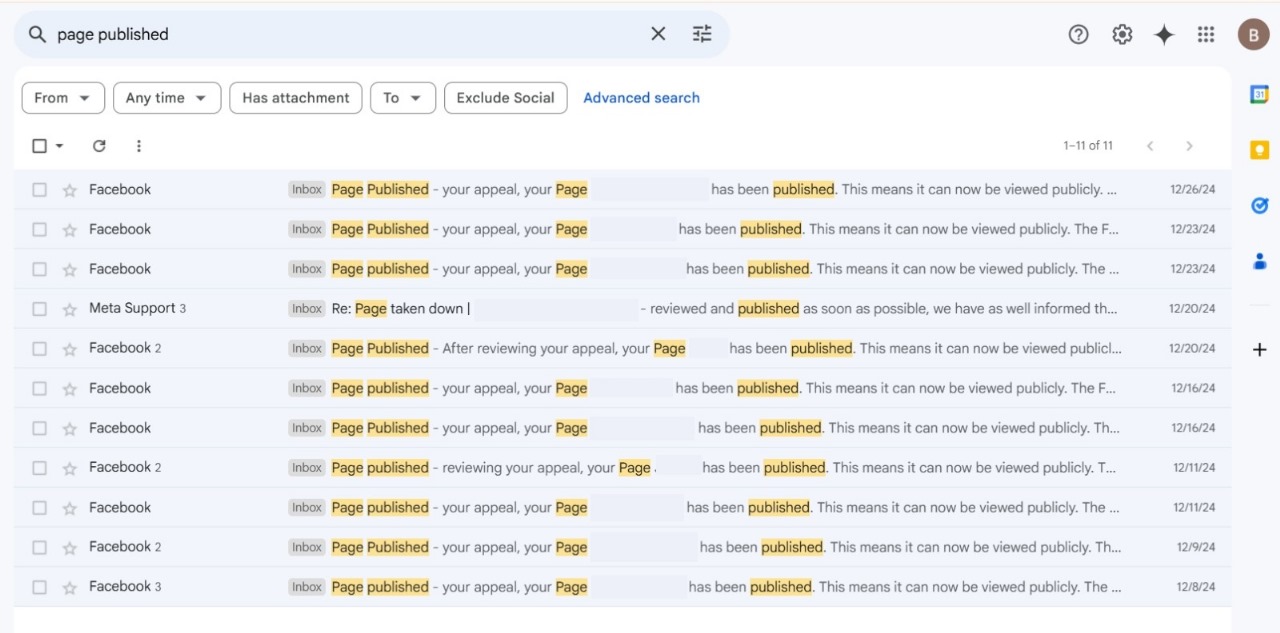Clear the search with the X icon
The height and width of the screenshot is (633, 1280).
[x=658, y=34]
